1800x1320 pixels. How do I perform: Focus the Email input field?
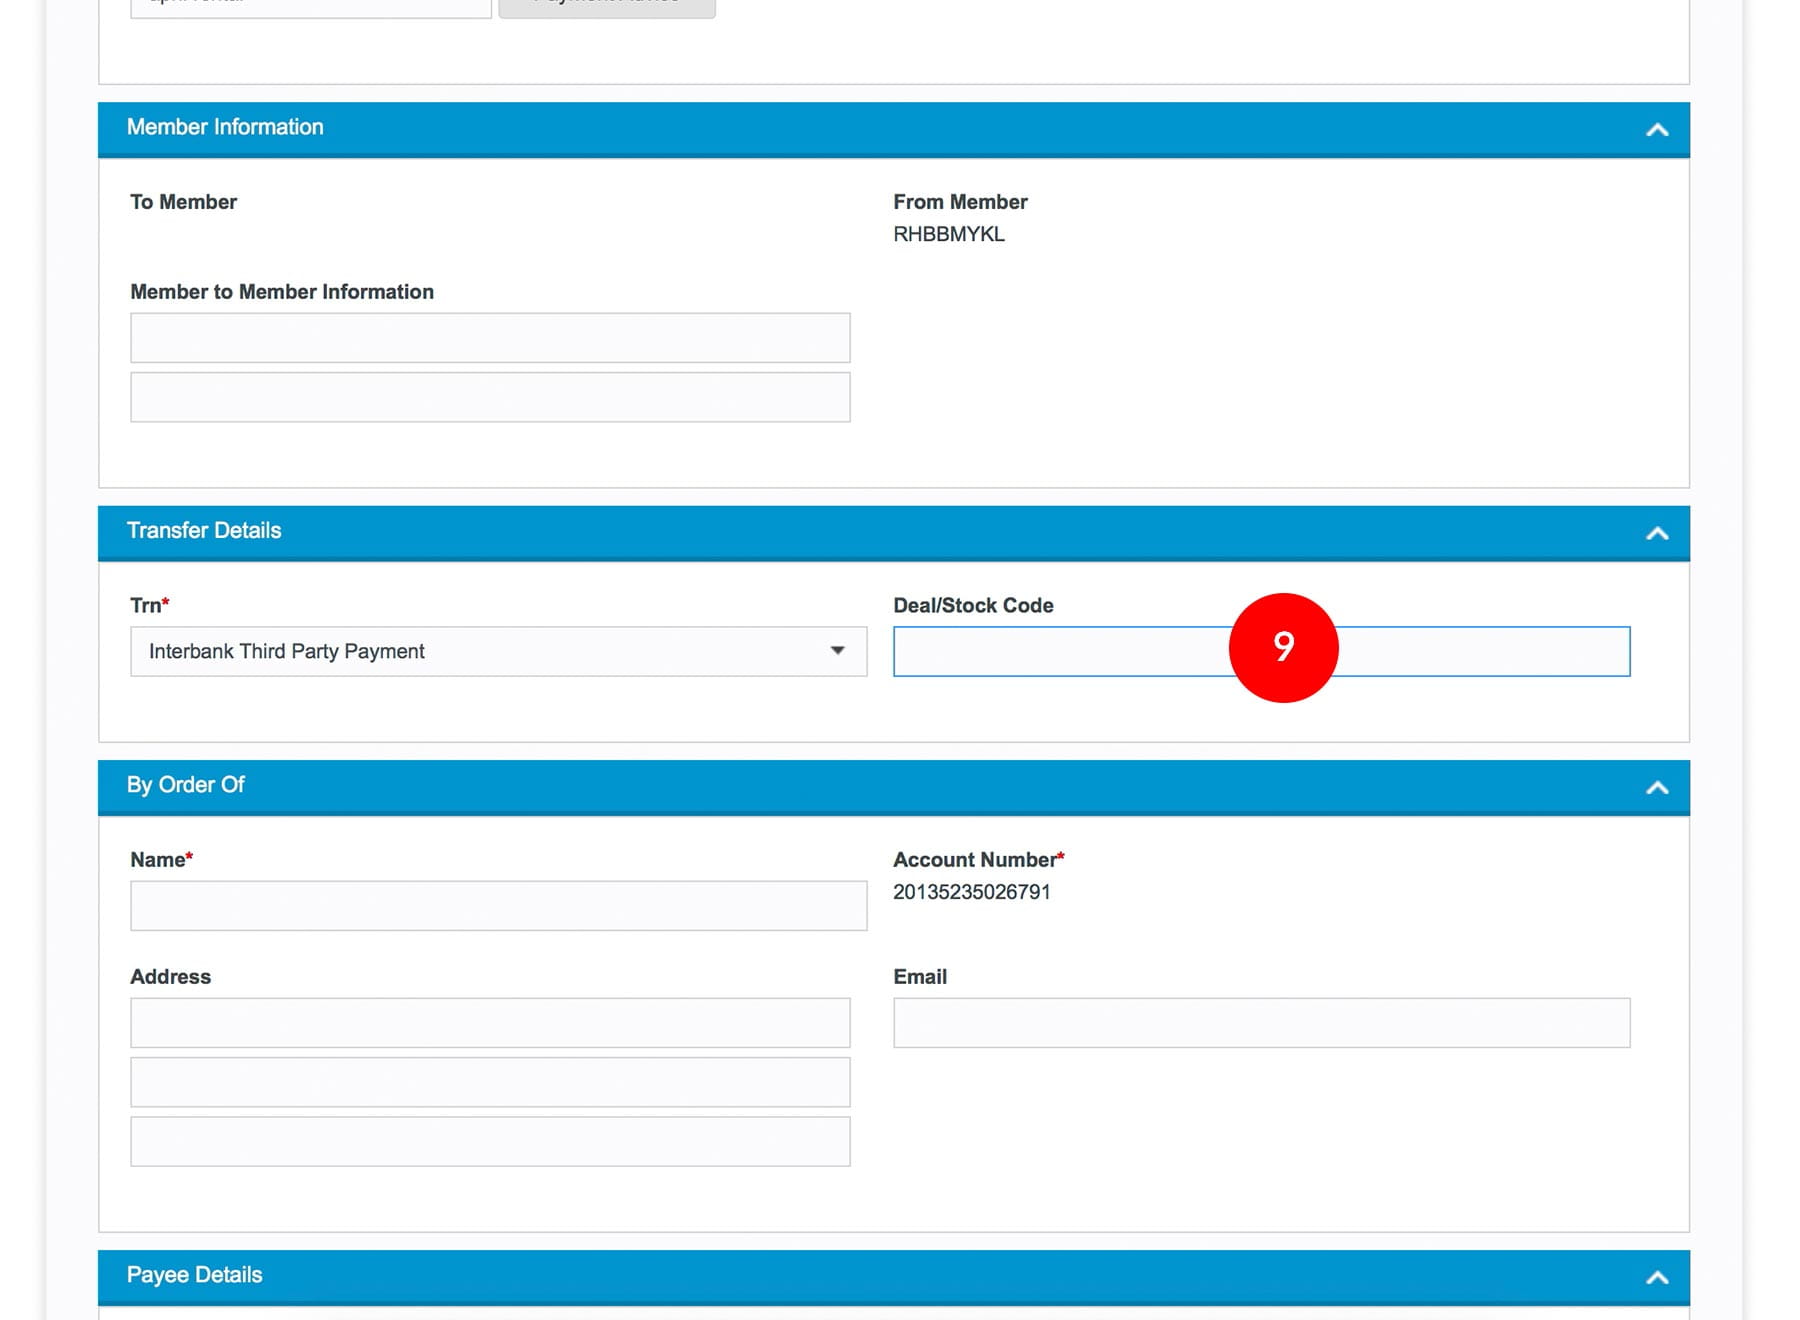1261,1023
